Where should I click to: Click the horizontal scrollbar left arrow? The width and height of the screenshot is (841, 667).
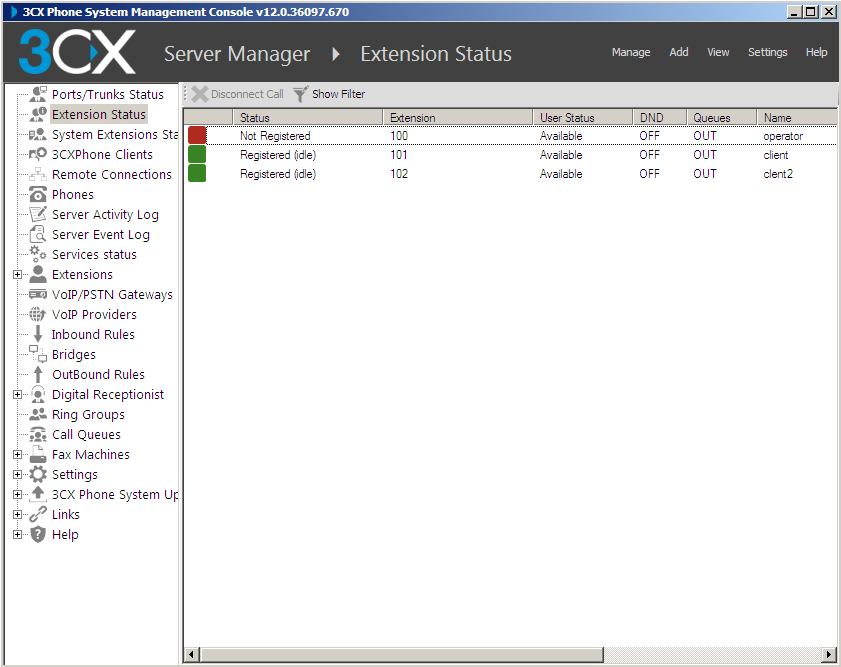click(191, 654)
